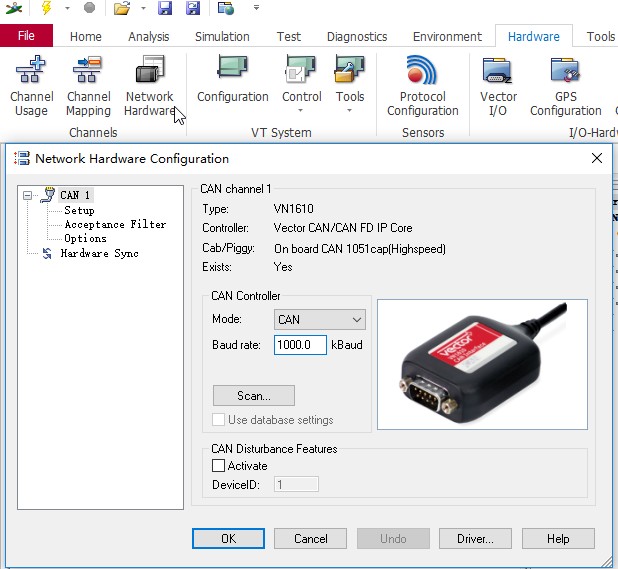Image resolution: width=618 pixels, height=569 pixels.
Task: Open the CAN Controller Mode dropdown
Action: point(320,319)
